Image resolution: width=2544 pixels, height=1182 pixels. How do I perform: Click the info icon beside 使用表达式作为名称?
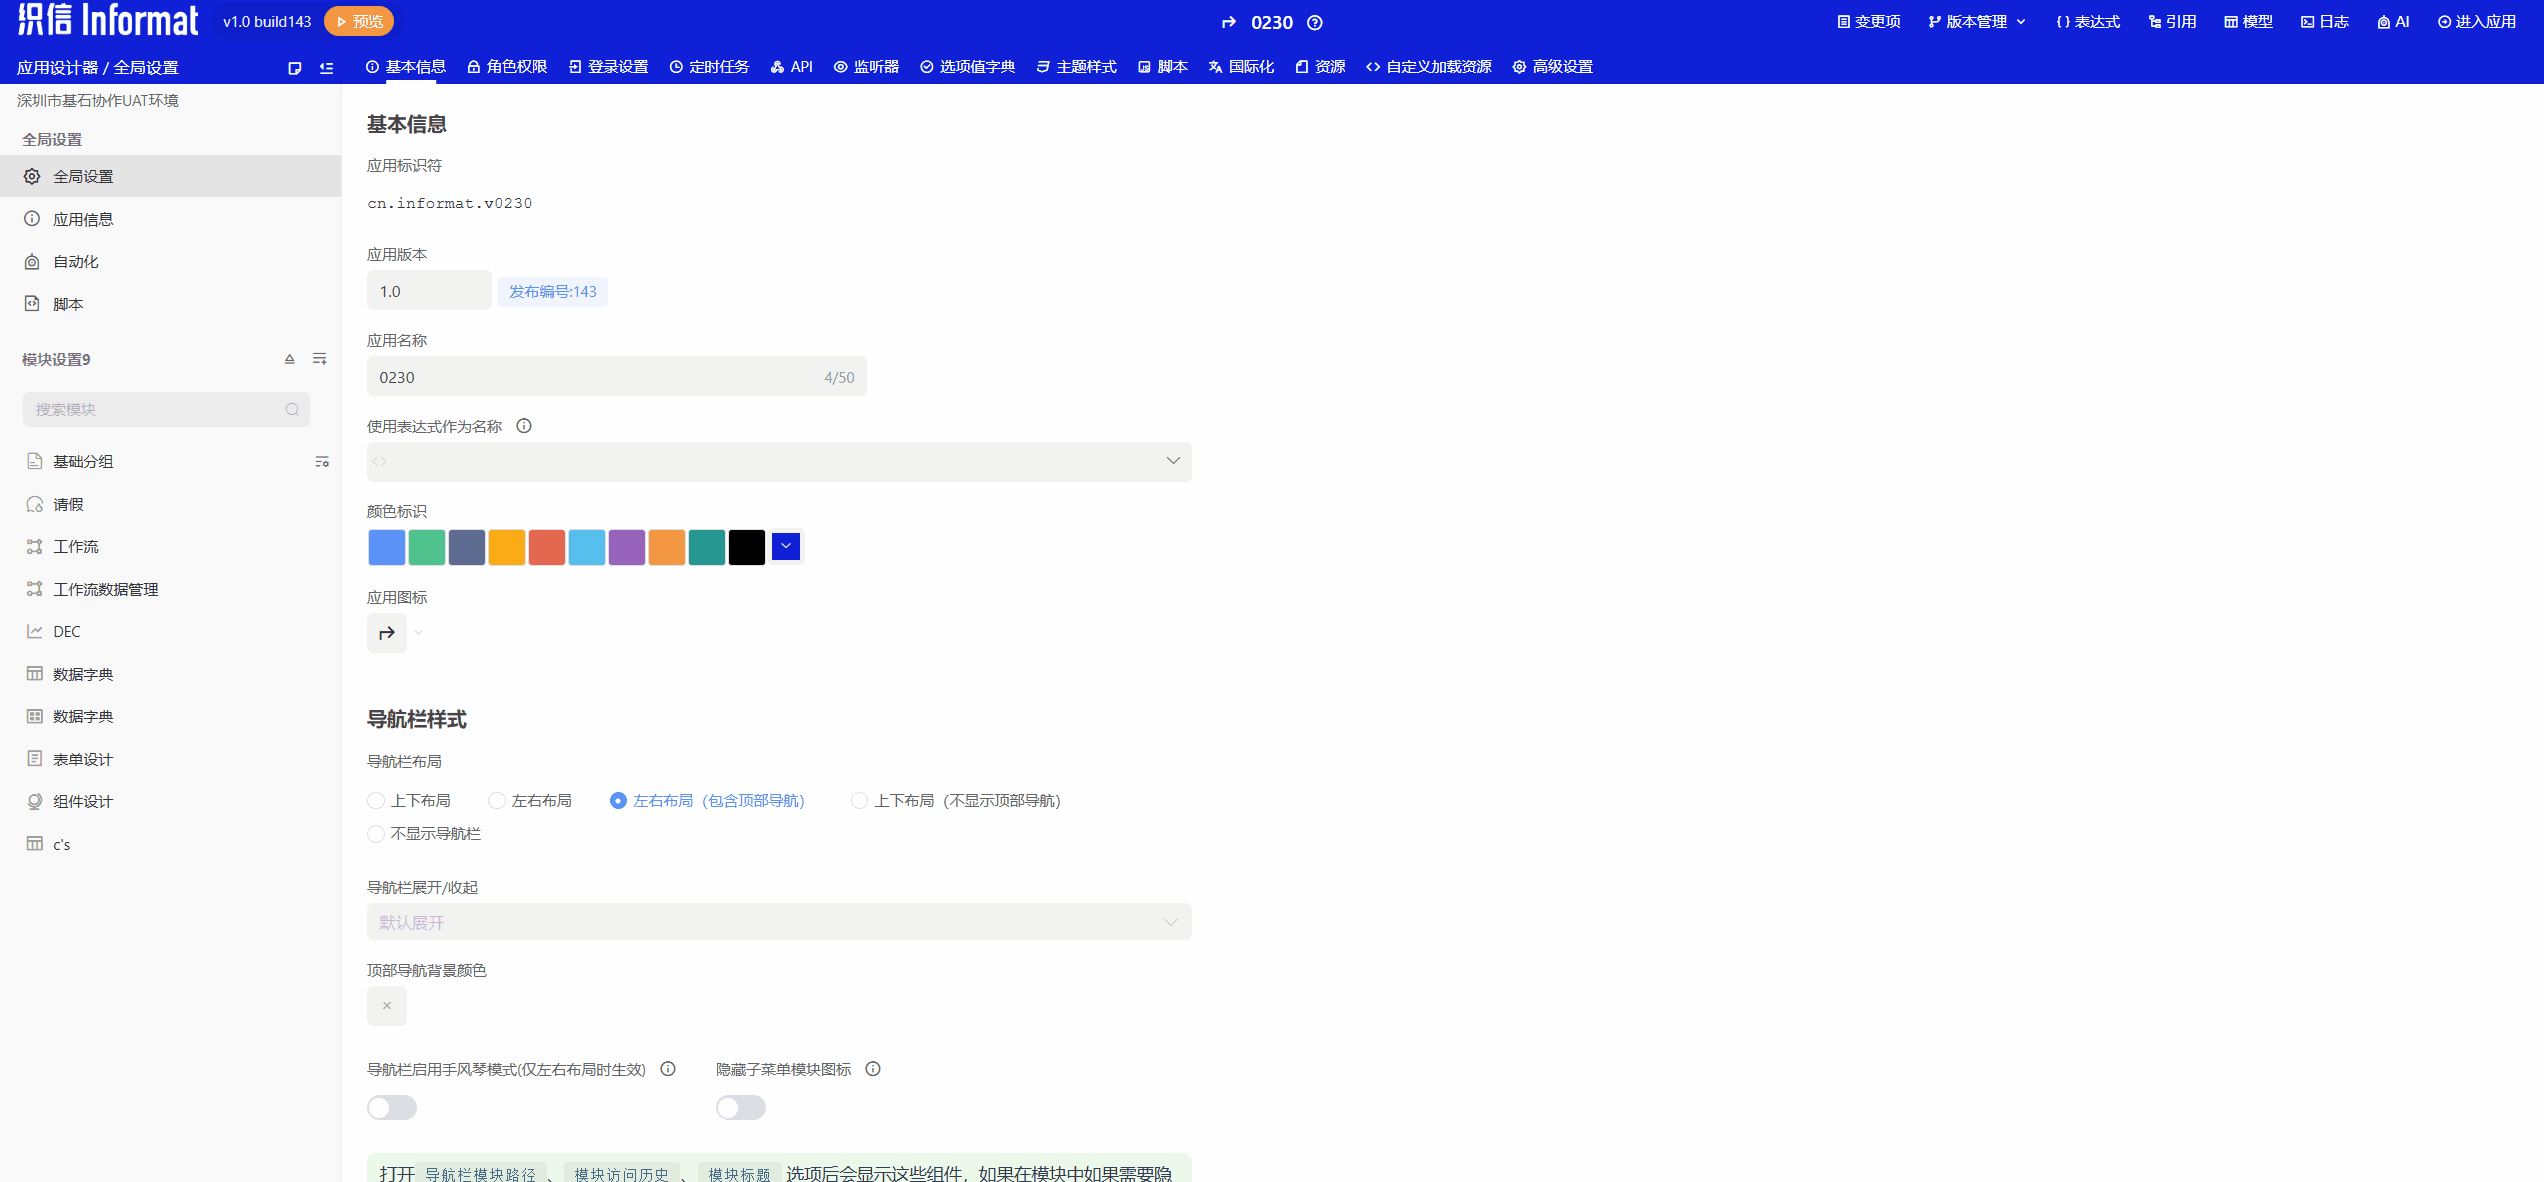click(x=524, y=426)
